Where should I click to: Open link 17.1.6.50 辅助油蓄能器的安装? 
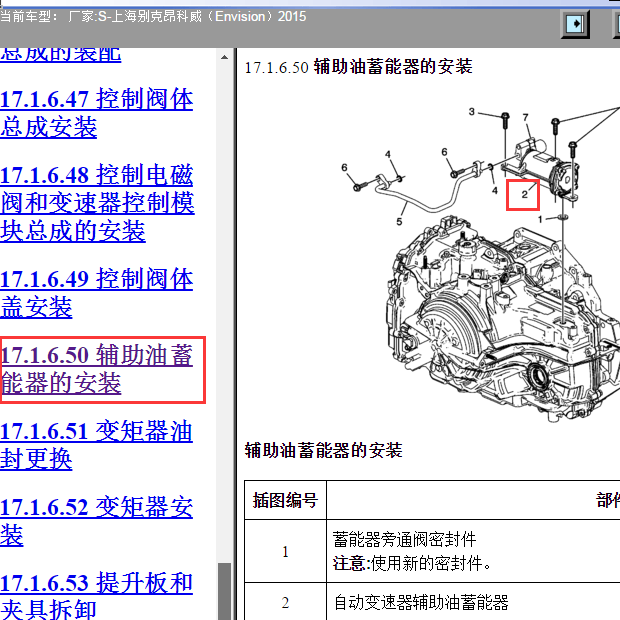pos(96,369)
